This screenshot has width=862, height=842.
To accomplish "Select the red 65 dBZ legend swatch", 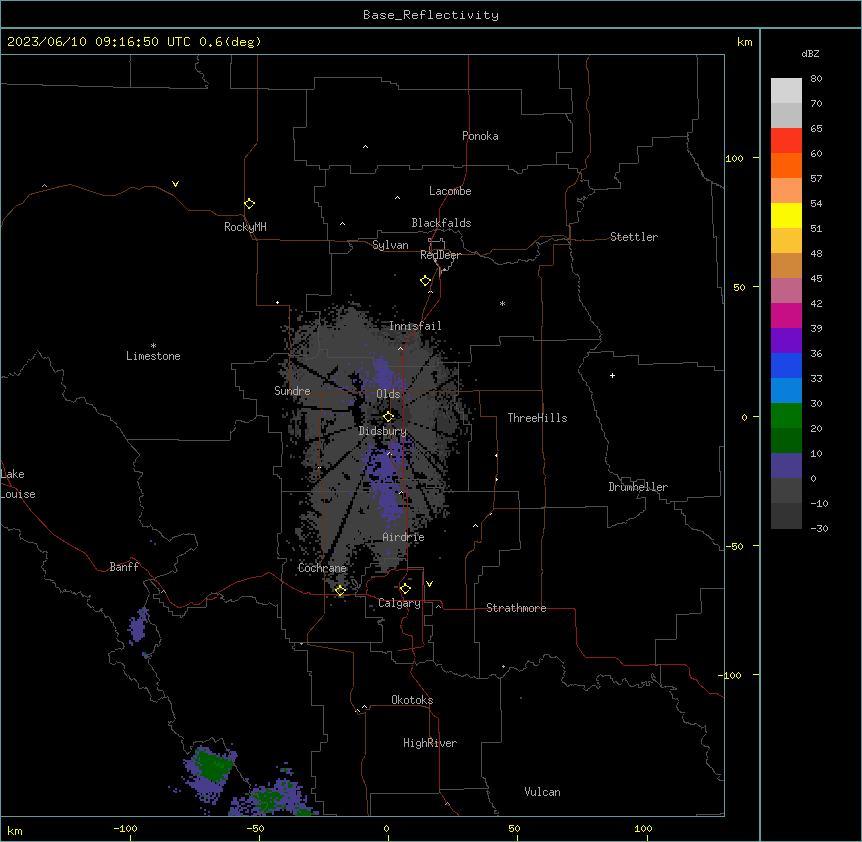I will [x=786, y=141].
